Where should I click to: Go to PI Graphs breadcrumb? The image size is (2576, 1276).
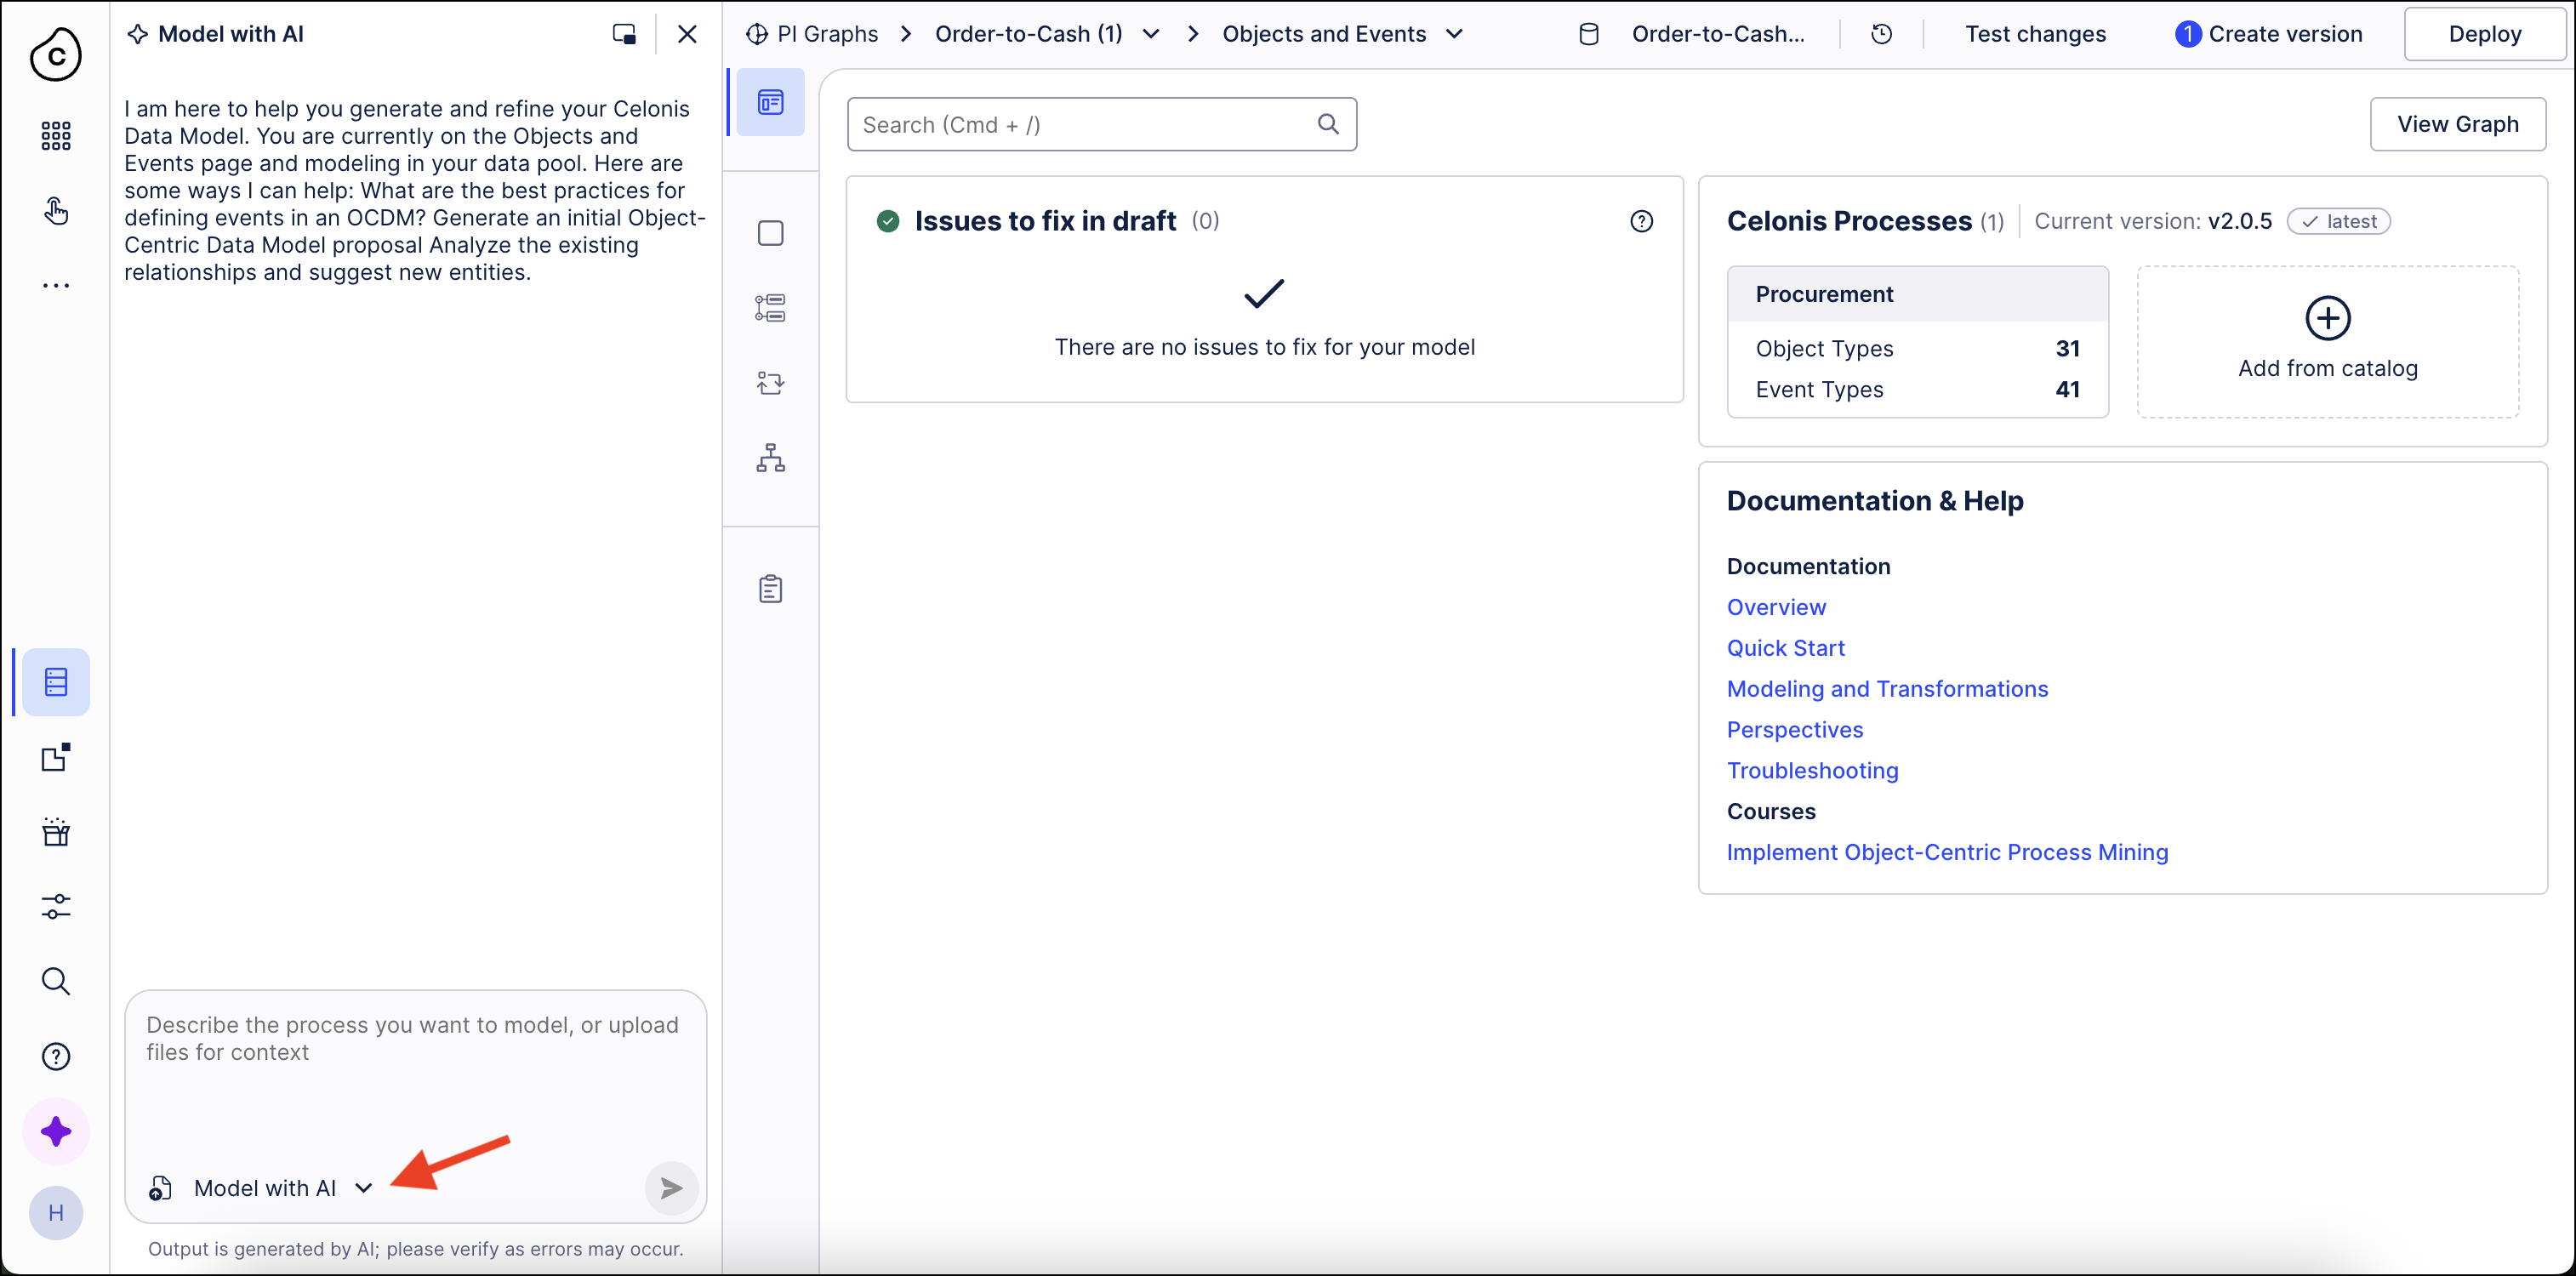(x=812, y=34)
